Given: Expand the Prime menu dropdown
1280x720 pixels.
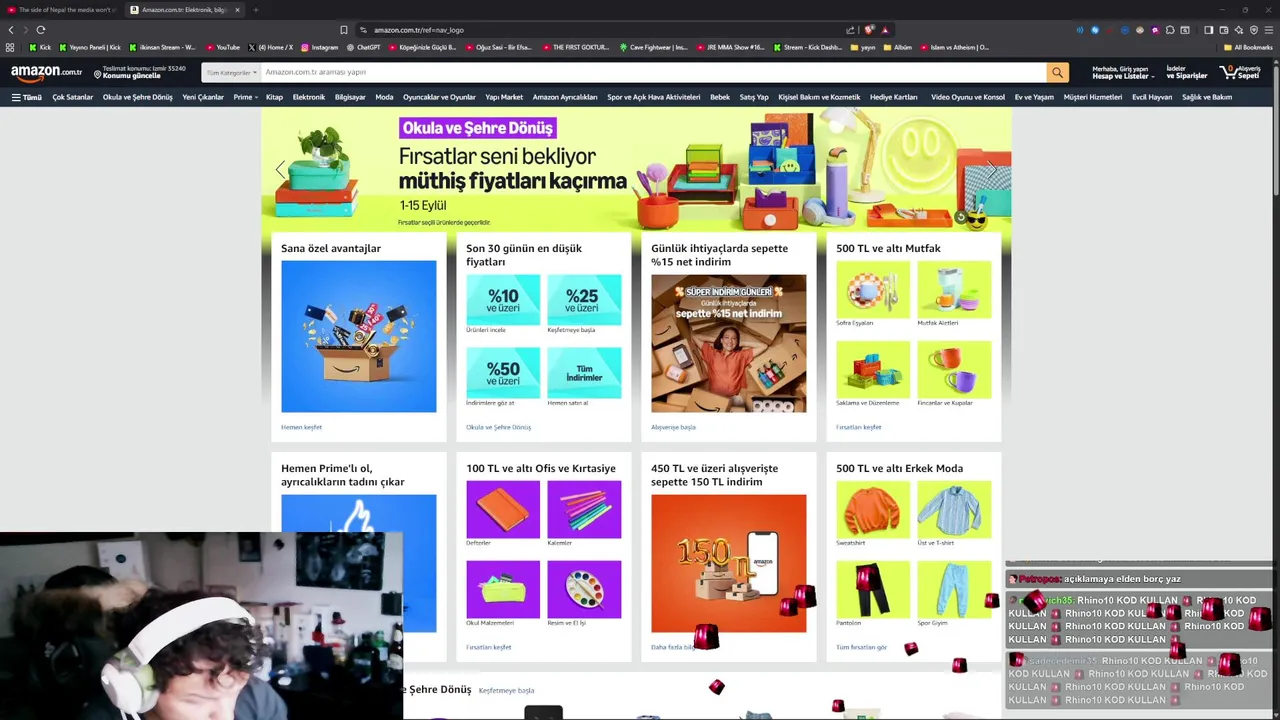Looking at the screenshot, I should pyautogui.click(x=245, y=97).
